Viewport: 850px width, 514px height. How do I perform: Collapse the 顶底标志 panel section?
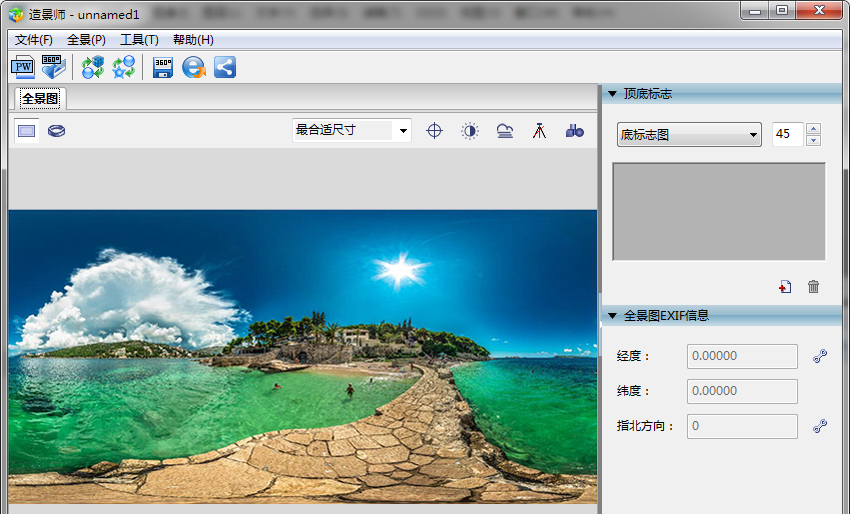pyautogui.click(x=612, y=94)
